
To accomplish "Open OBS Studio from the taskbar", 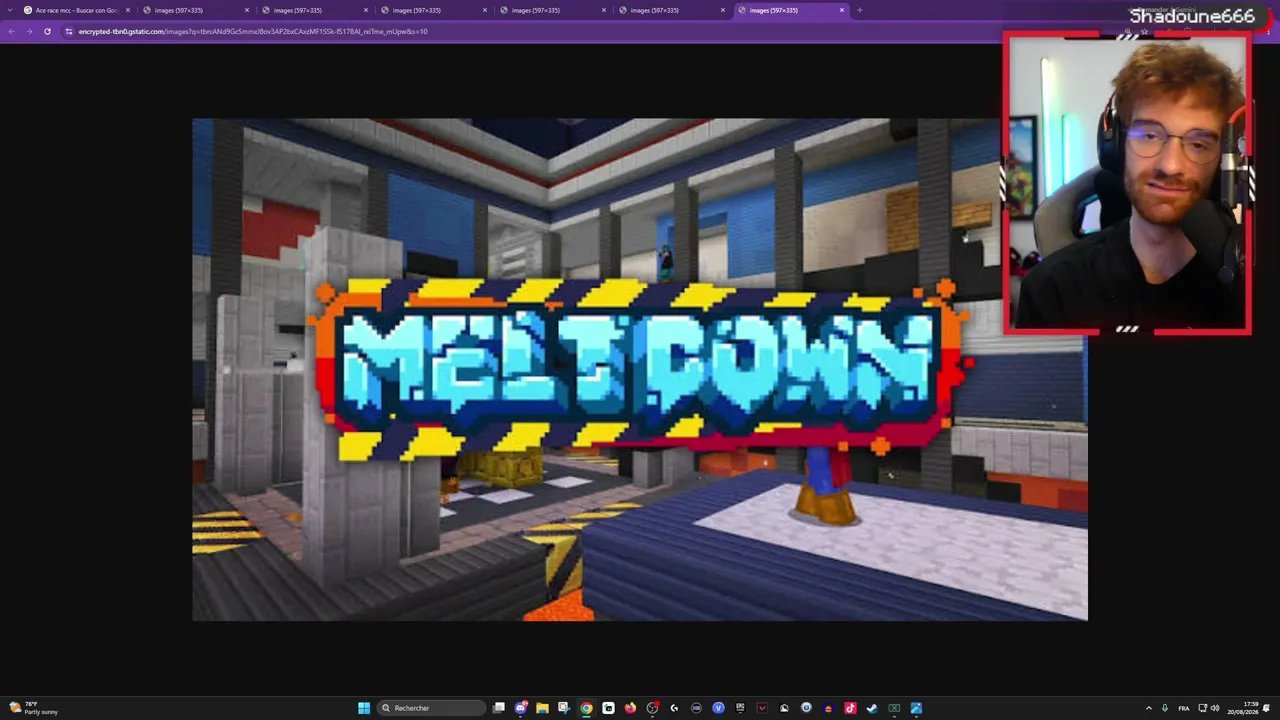I will (652, 708).
